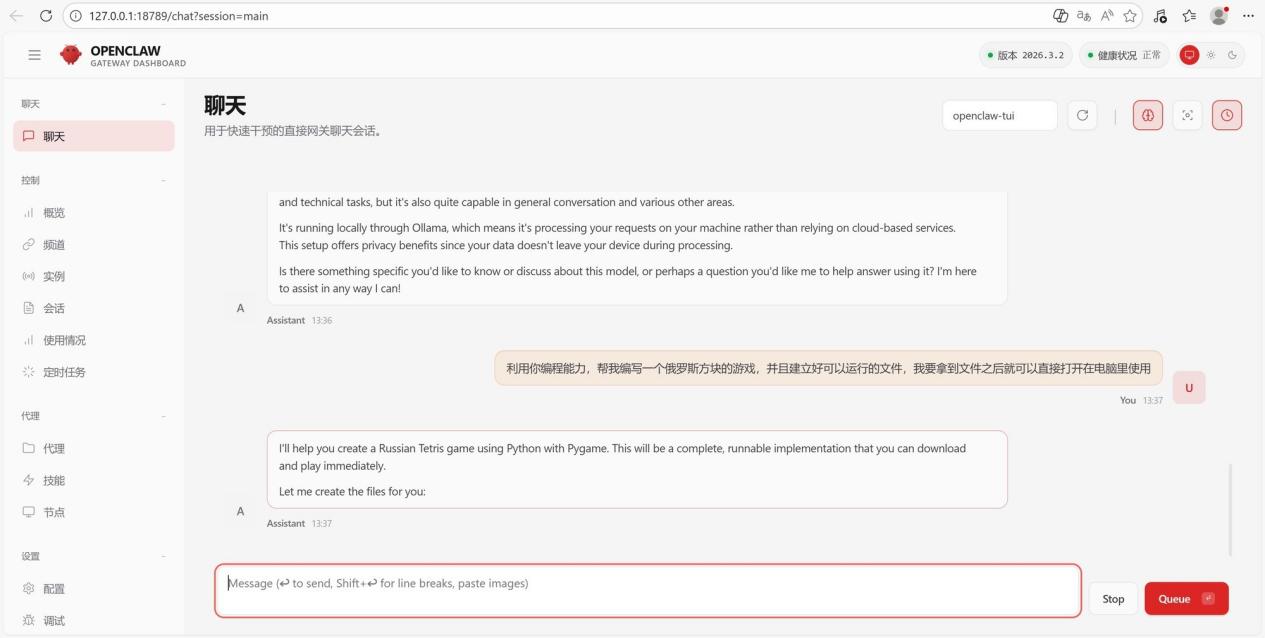Toggle the focus mode frame icon
1265x638 pixels.
click(1187, 115)
